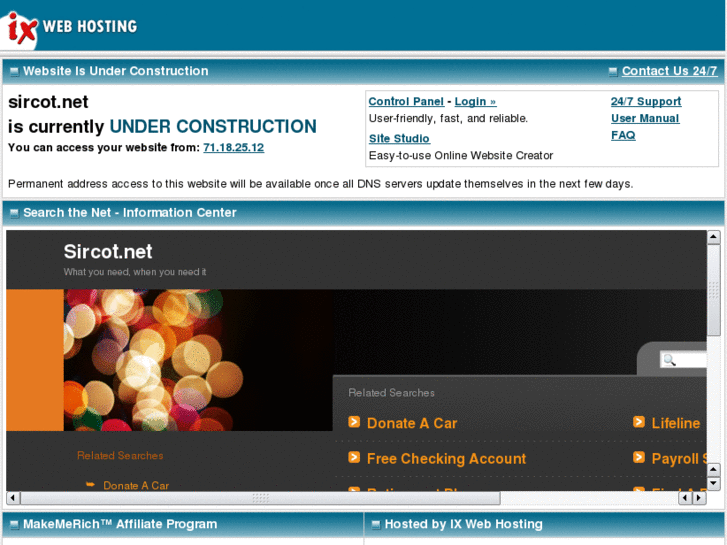Screen dimensions: 727x545
Task: Open the Contact Us 24/7 link
Action: (669, 71)
